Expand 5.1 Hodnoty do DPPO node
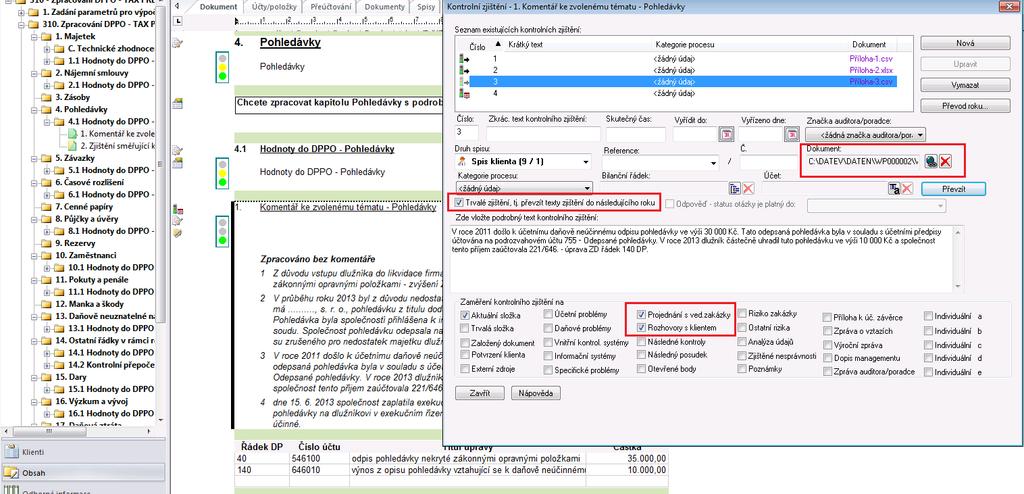 tap(46, 171)
